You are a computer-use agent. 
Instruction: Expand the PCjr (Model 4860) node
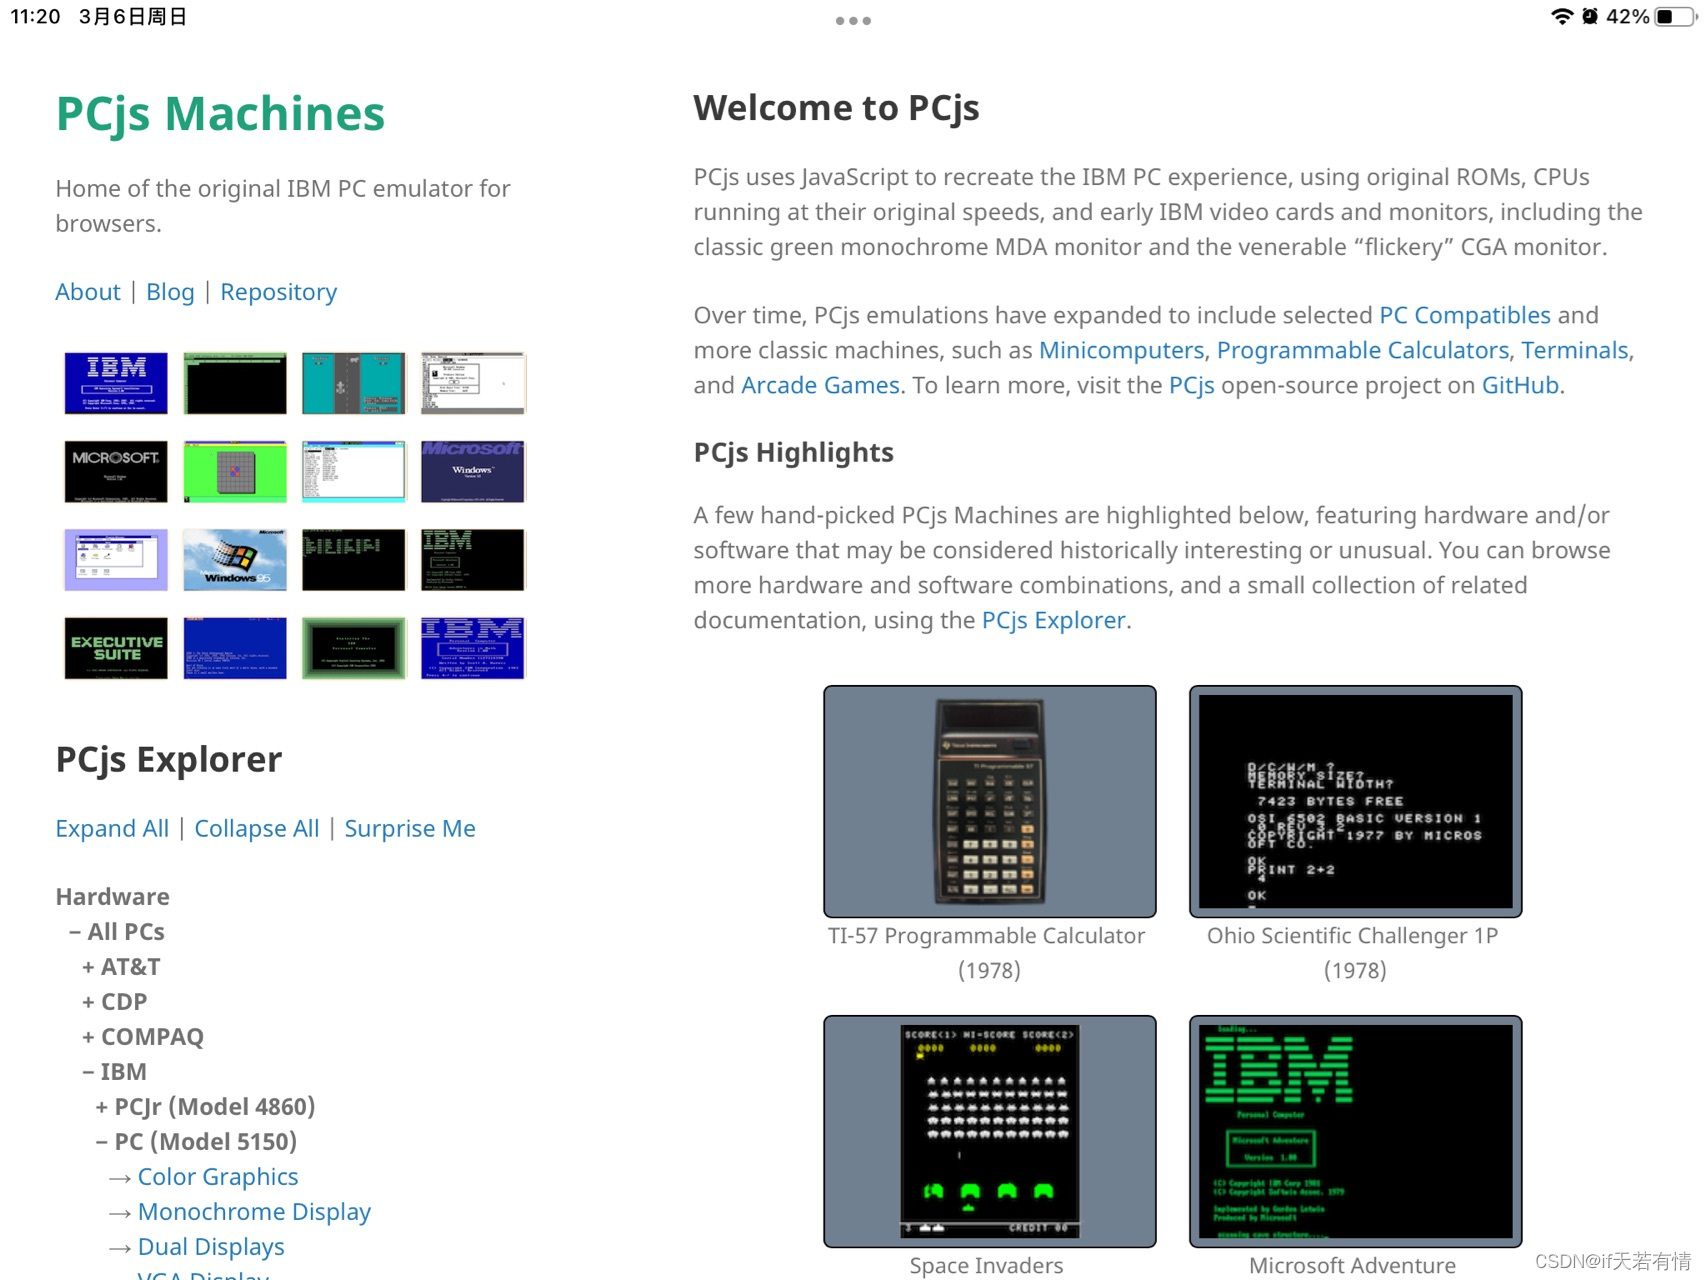point(205,1106)
